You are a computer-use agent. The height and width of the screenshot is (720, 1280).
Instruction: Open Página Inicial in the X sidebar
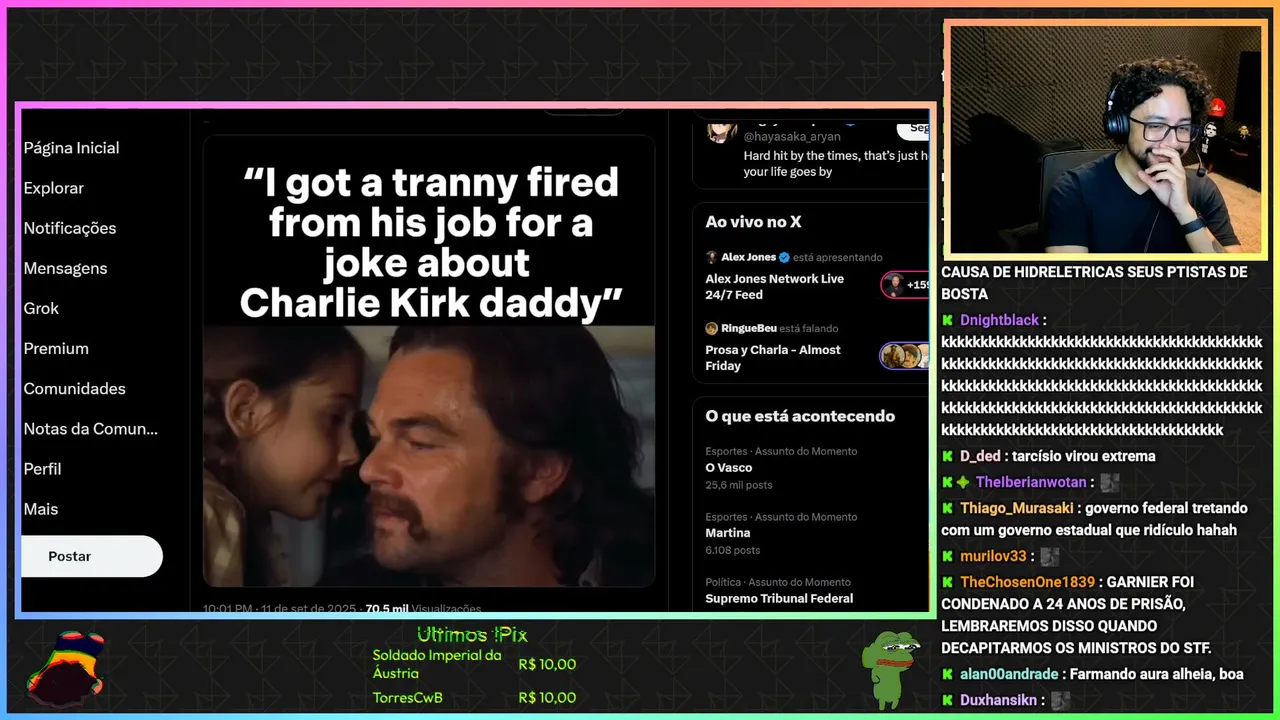click(71, 148)
